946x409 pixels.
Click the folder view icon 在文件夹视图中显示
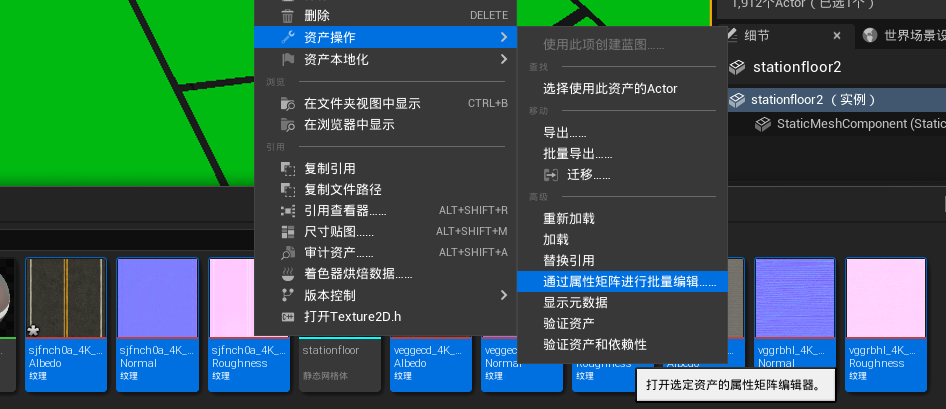tap(287, 104)
